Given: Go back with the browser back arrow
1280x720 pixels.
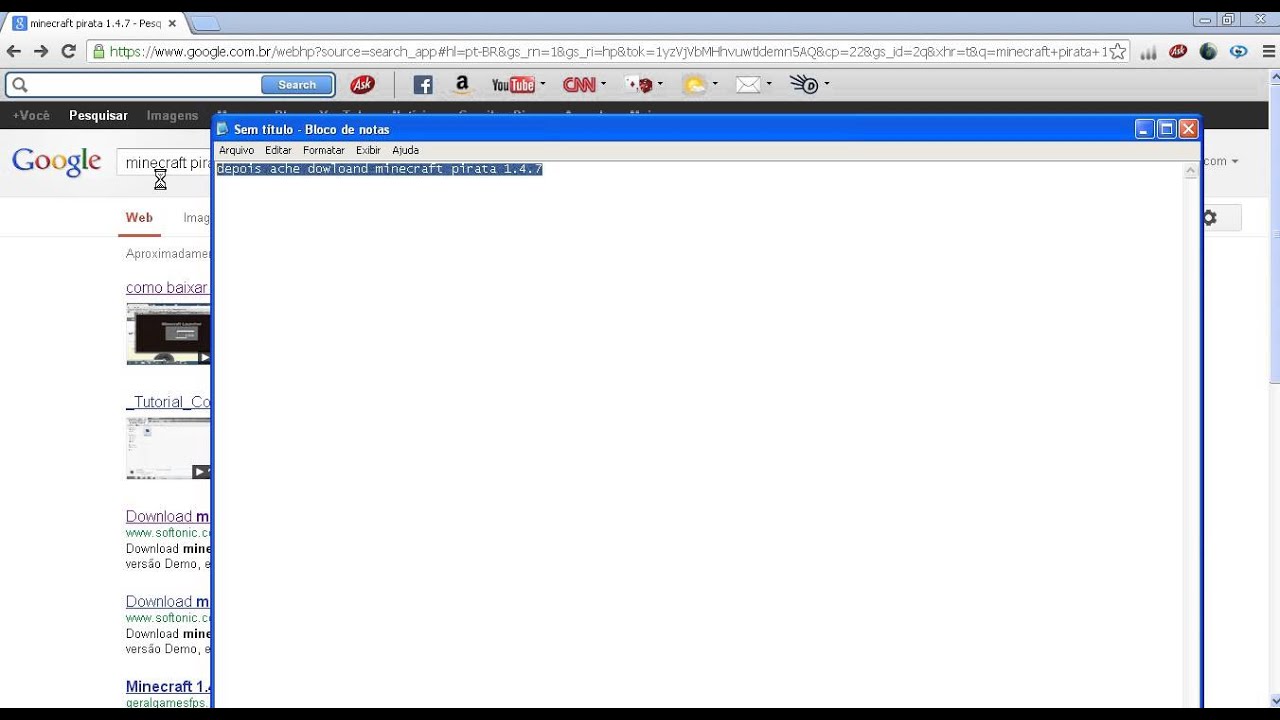Looking at the screenshot, I should (14, 51).
